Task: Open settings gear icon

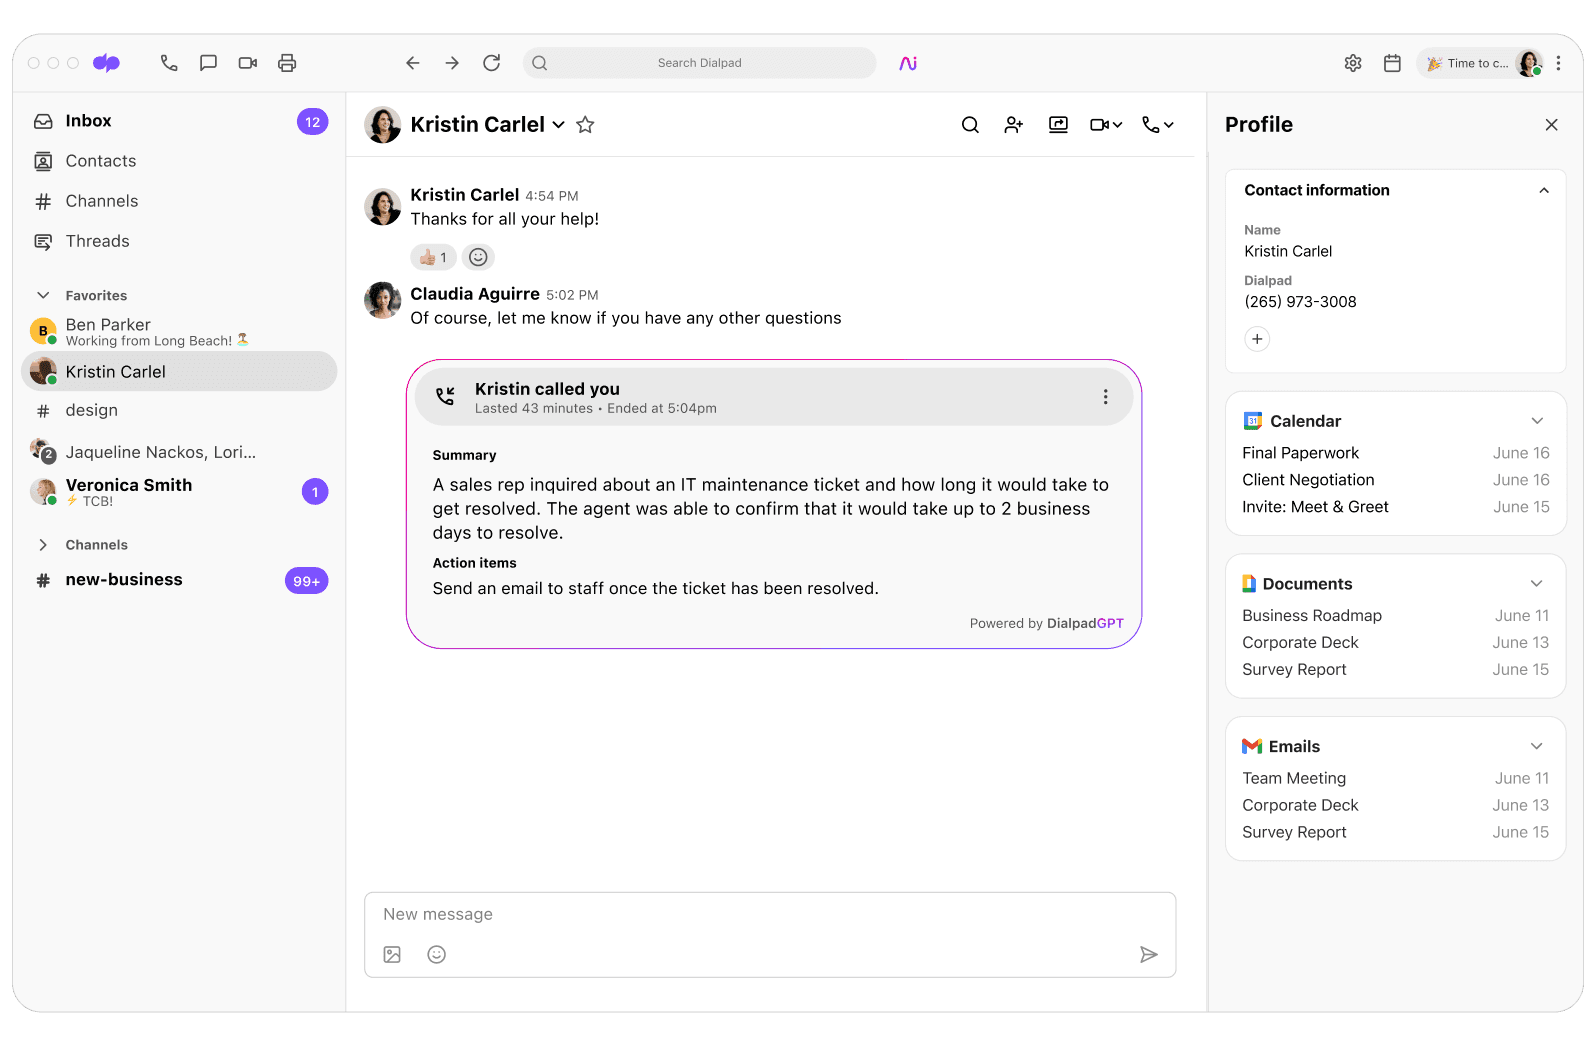Action: pos(1352,63)
